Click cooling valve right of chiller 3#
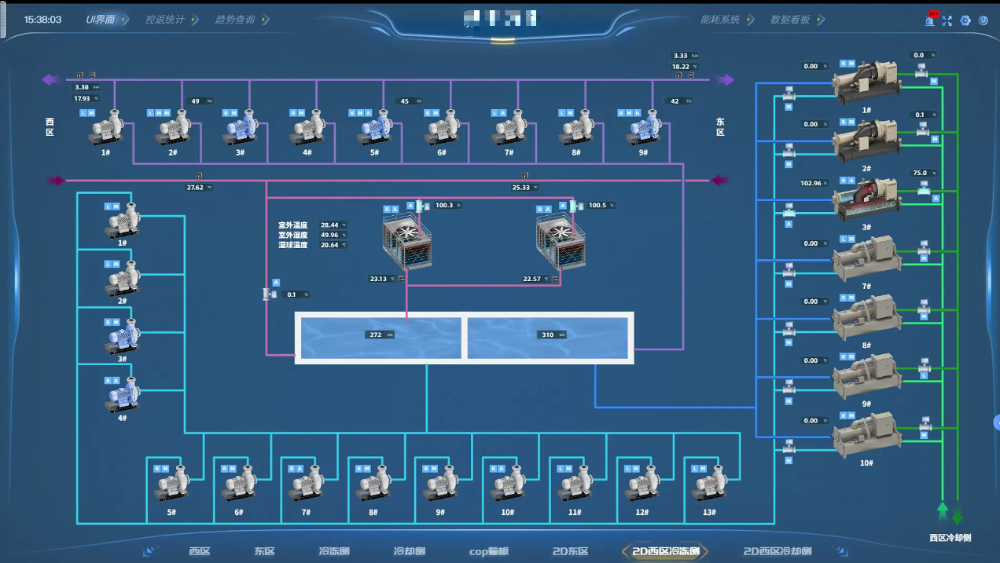Viewport: 1000px width, 563px height. click(x=923, y=188)
